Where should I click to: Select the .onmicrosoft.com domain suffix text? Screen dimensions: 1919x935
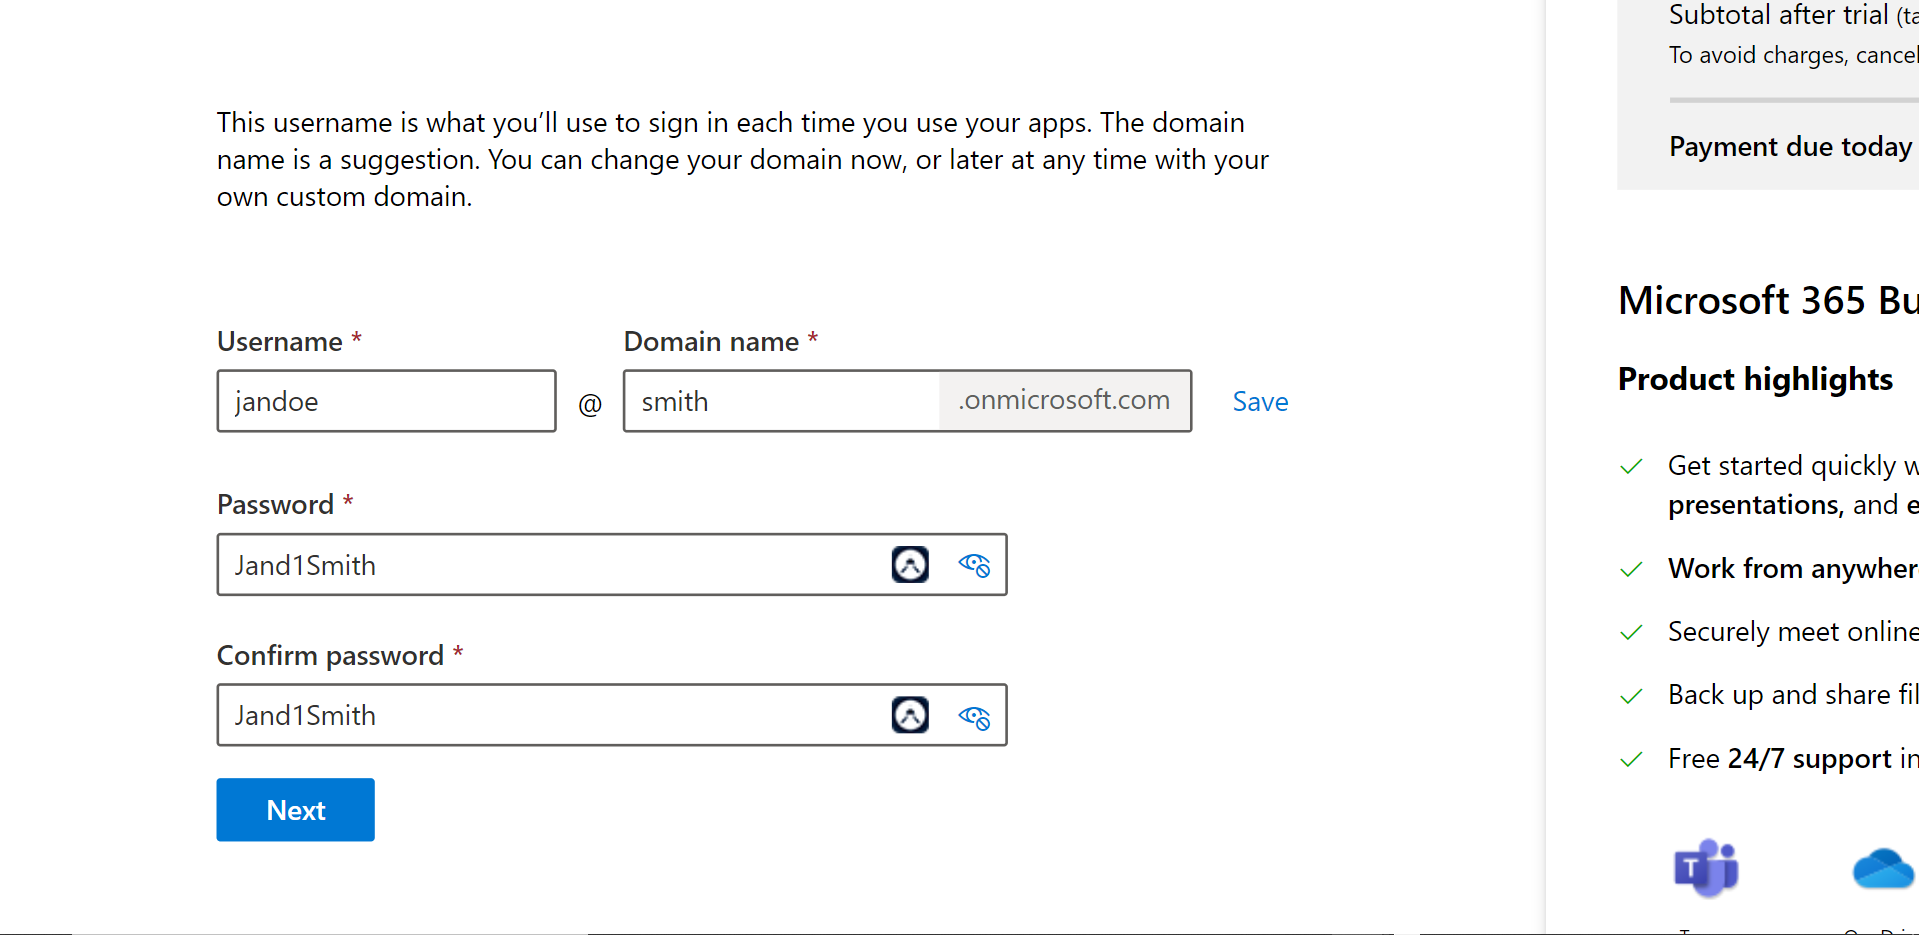click(x=1064, y=400)
